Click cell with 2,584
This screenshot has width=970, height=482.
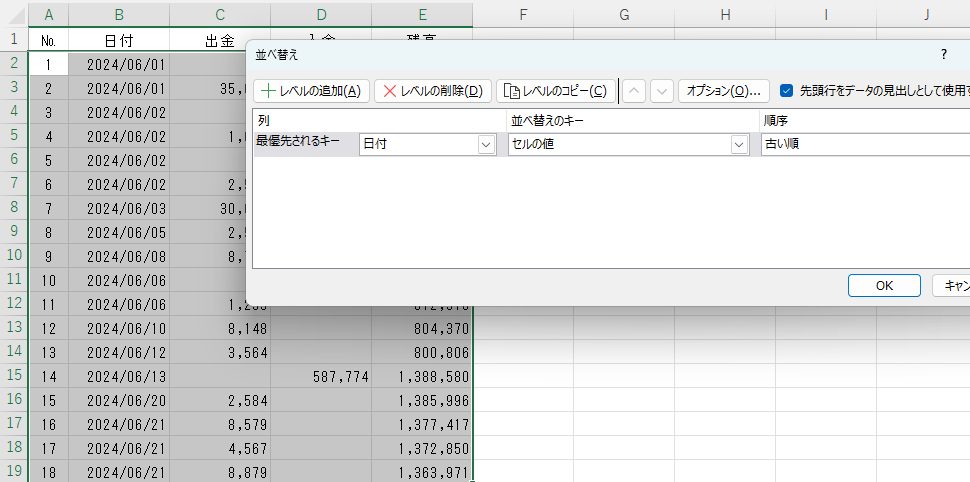220,400
